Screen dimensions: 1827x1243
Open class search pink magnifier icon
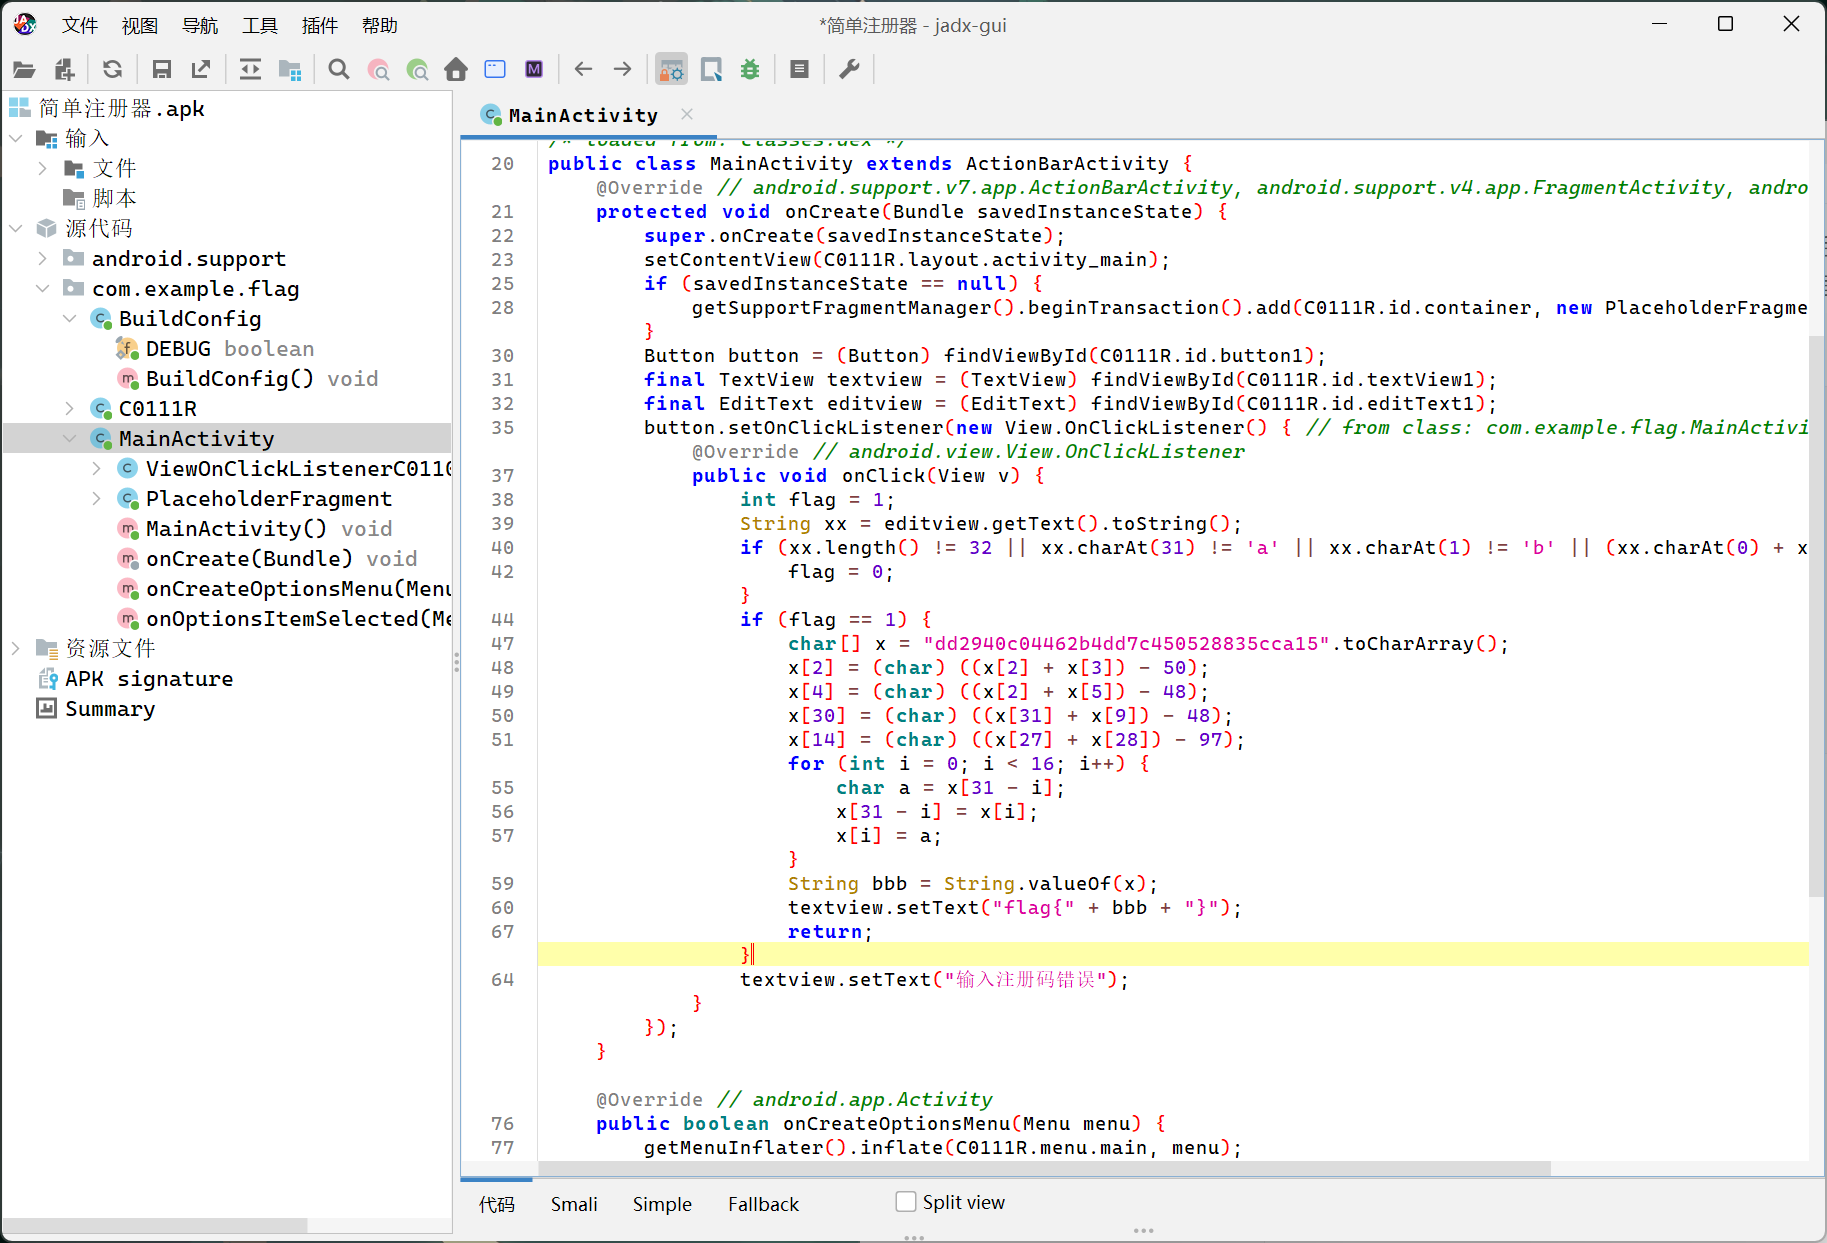tap(378, 69)
